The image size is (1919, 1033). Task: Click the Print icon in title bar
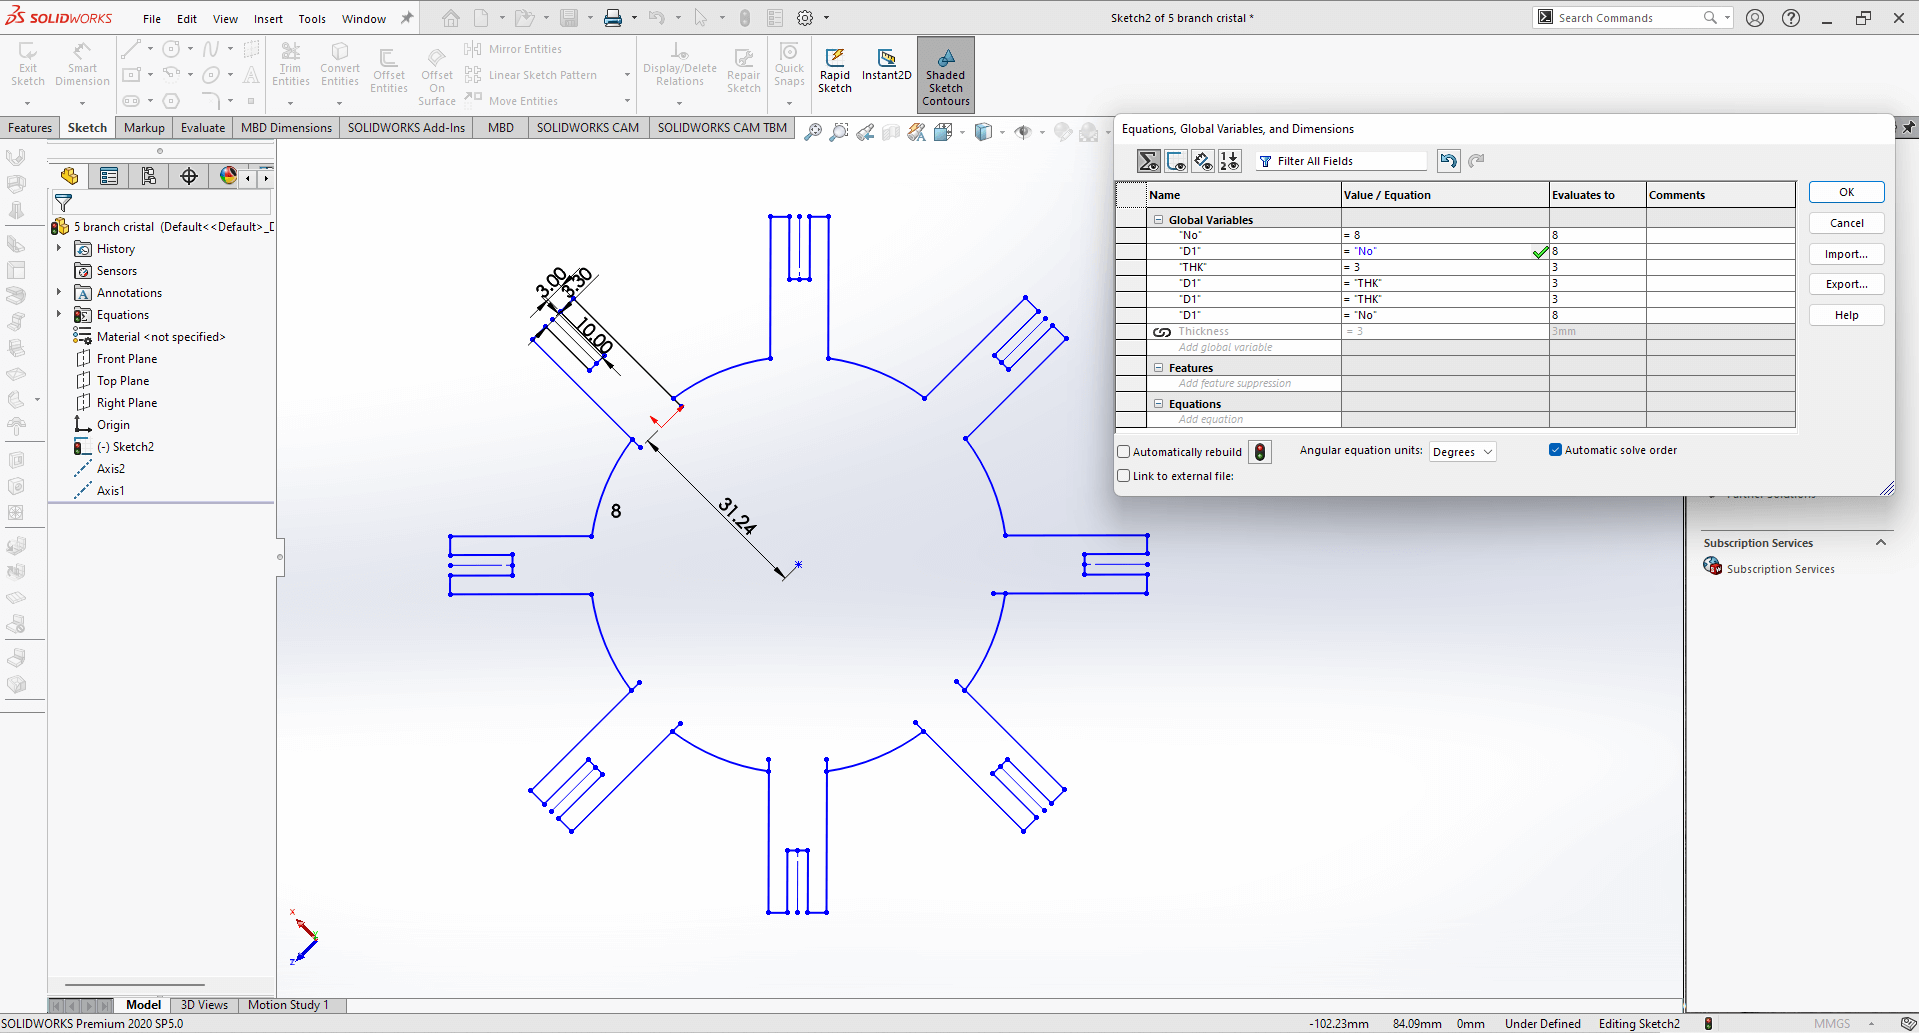pos(613,18)
